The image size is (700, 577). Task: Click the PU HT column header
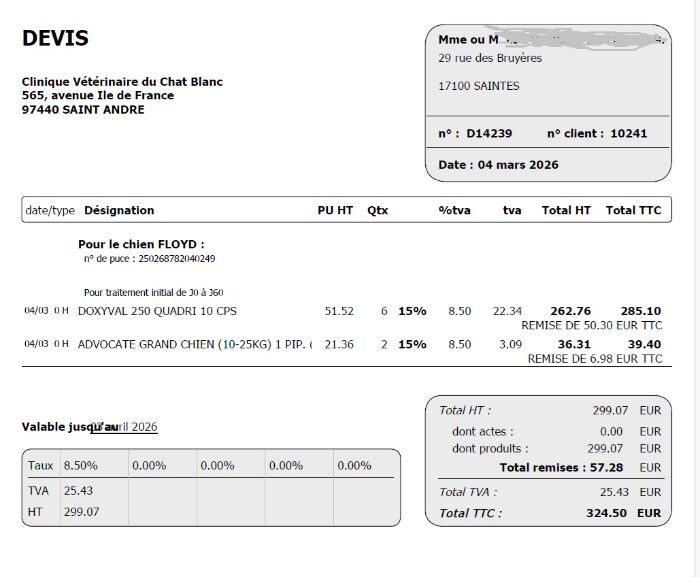pyautogui.click(x=335, y=210)
